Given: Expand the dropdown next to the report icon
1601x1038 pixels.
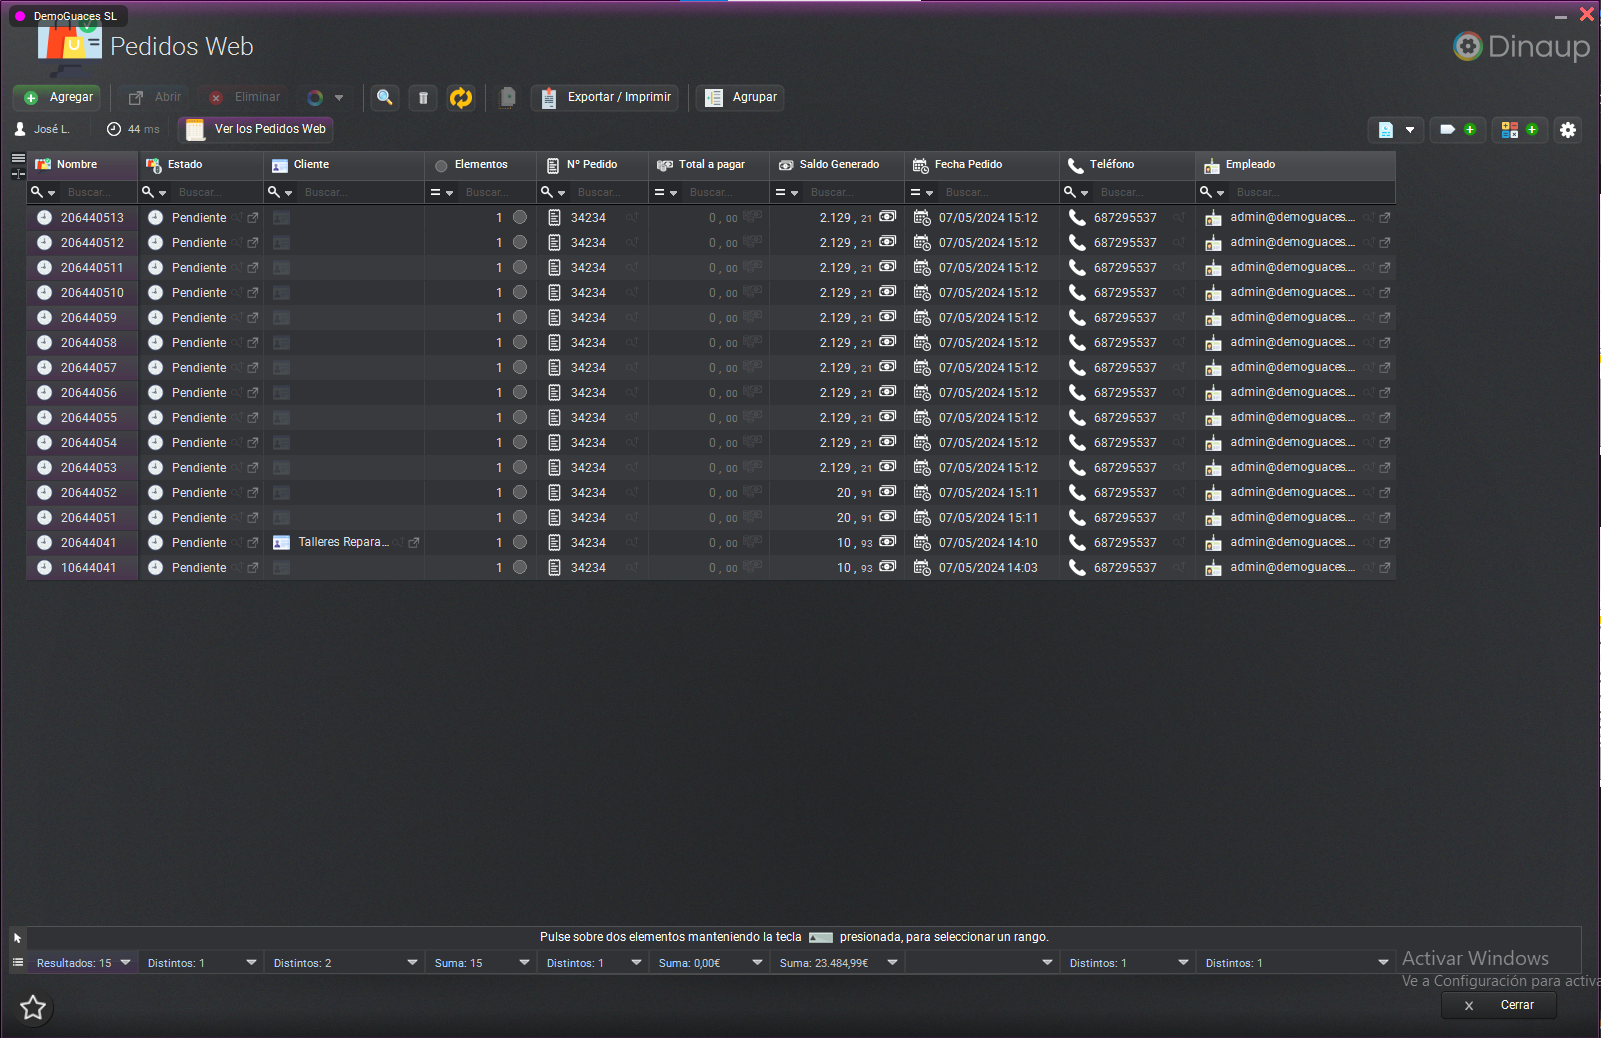Looking at the screenshot, I should click(1410, 130).
